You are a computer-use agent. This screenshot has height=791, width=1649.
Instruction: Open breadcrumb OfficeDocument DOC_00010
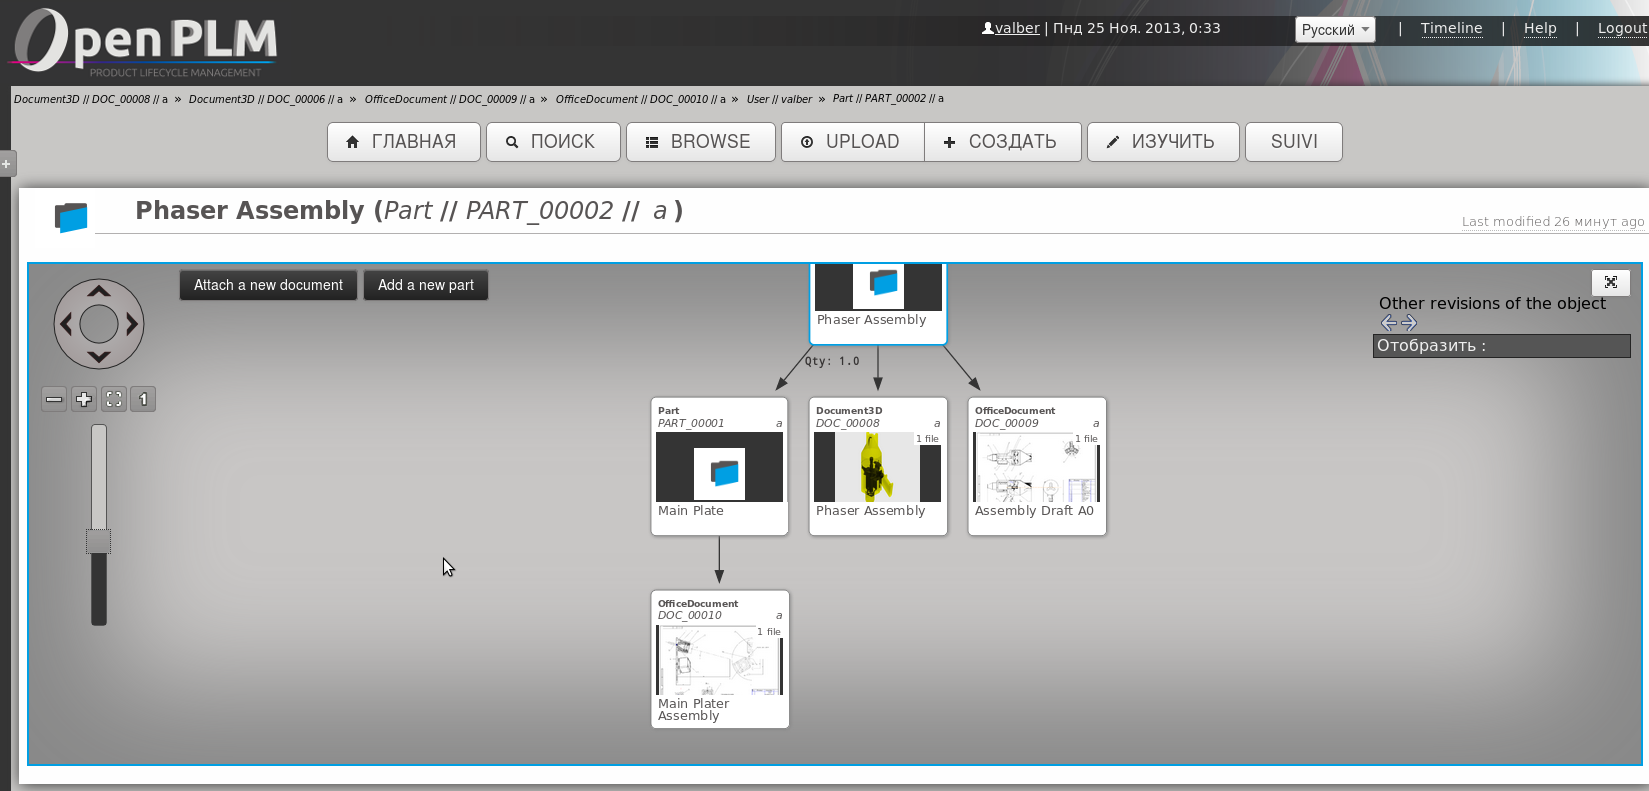[x=640, y=99]
